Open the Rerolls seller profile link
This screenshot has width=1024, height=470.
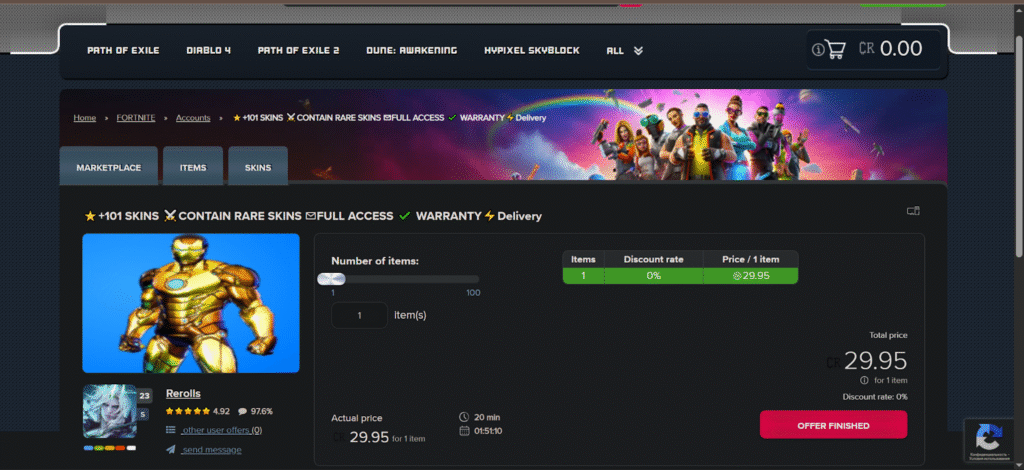(x=183, y=393)
